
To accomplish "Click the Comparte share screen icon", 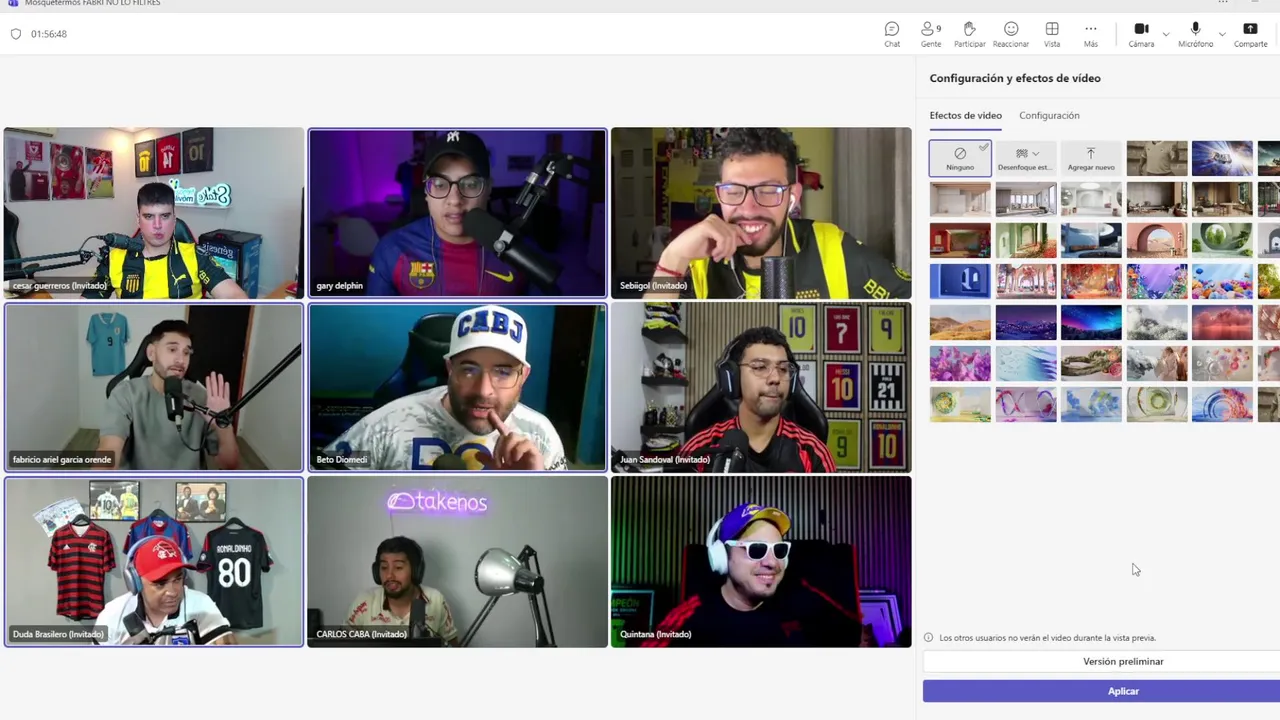I will [1250, 34].
